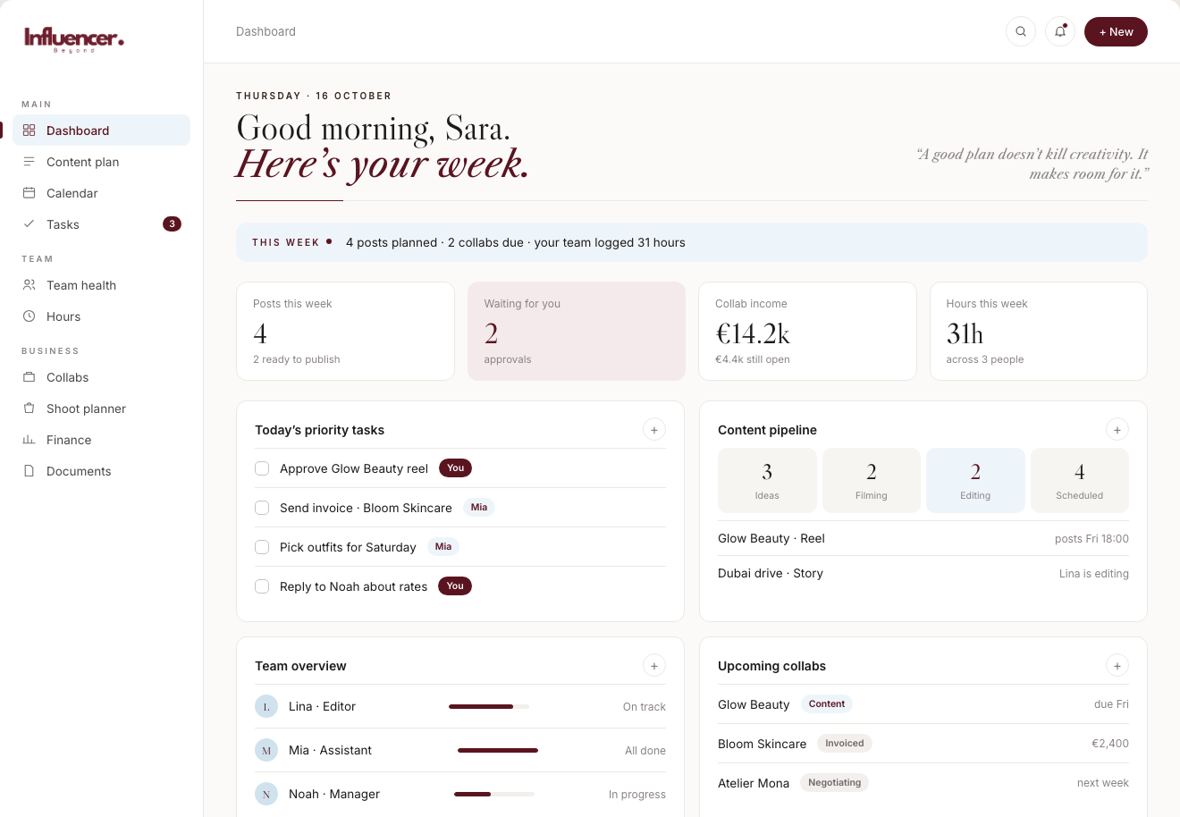
Task: Click 'posts Fri 18:00' text
Action: (1091, 539)
